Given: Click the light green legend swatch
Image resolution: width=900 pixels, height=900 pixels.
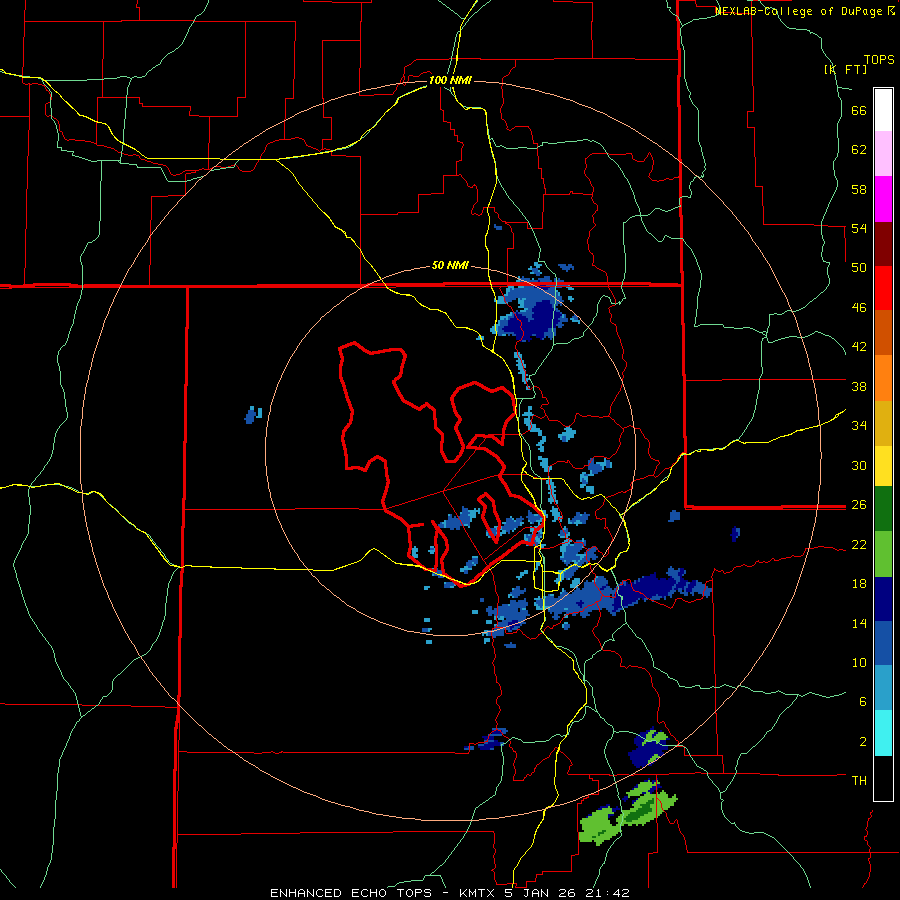Looking at the screenshot, I should coord(883,554).
